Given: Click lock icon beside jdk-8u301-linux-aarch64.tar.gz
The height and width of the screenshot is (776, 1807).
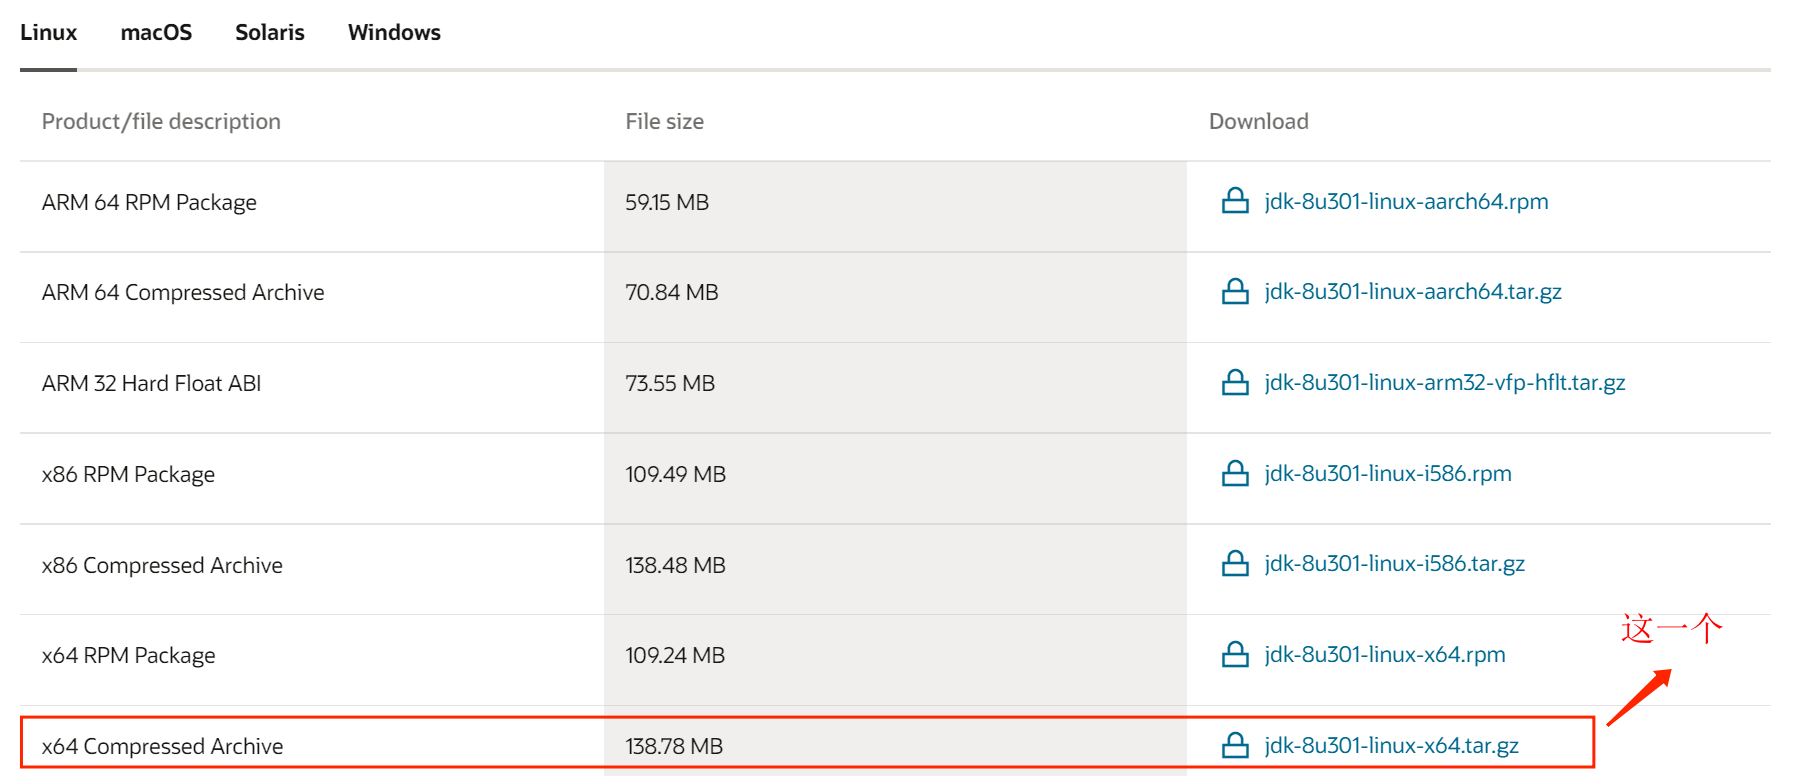Looking at the screenshot, I should click(x=1235, y=292).
